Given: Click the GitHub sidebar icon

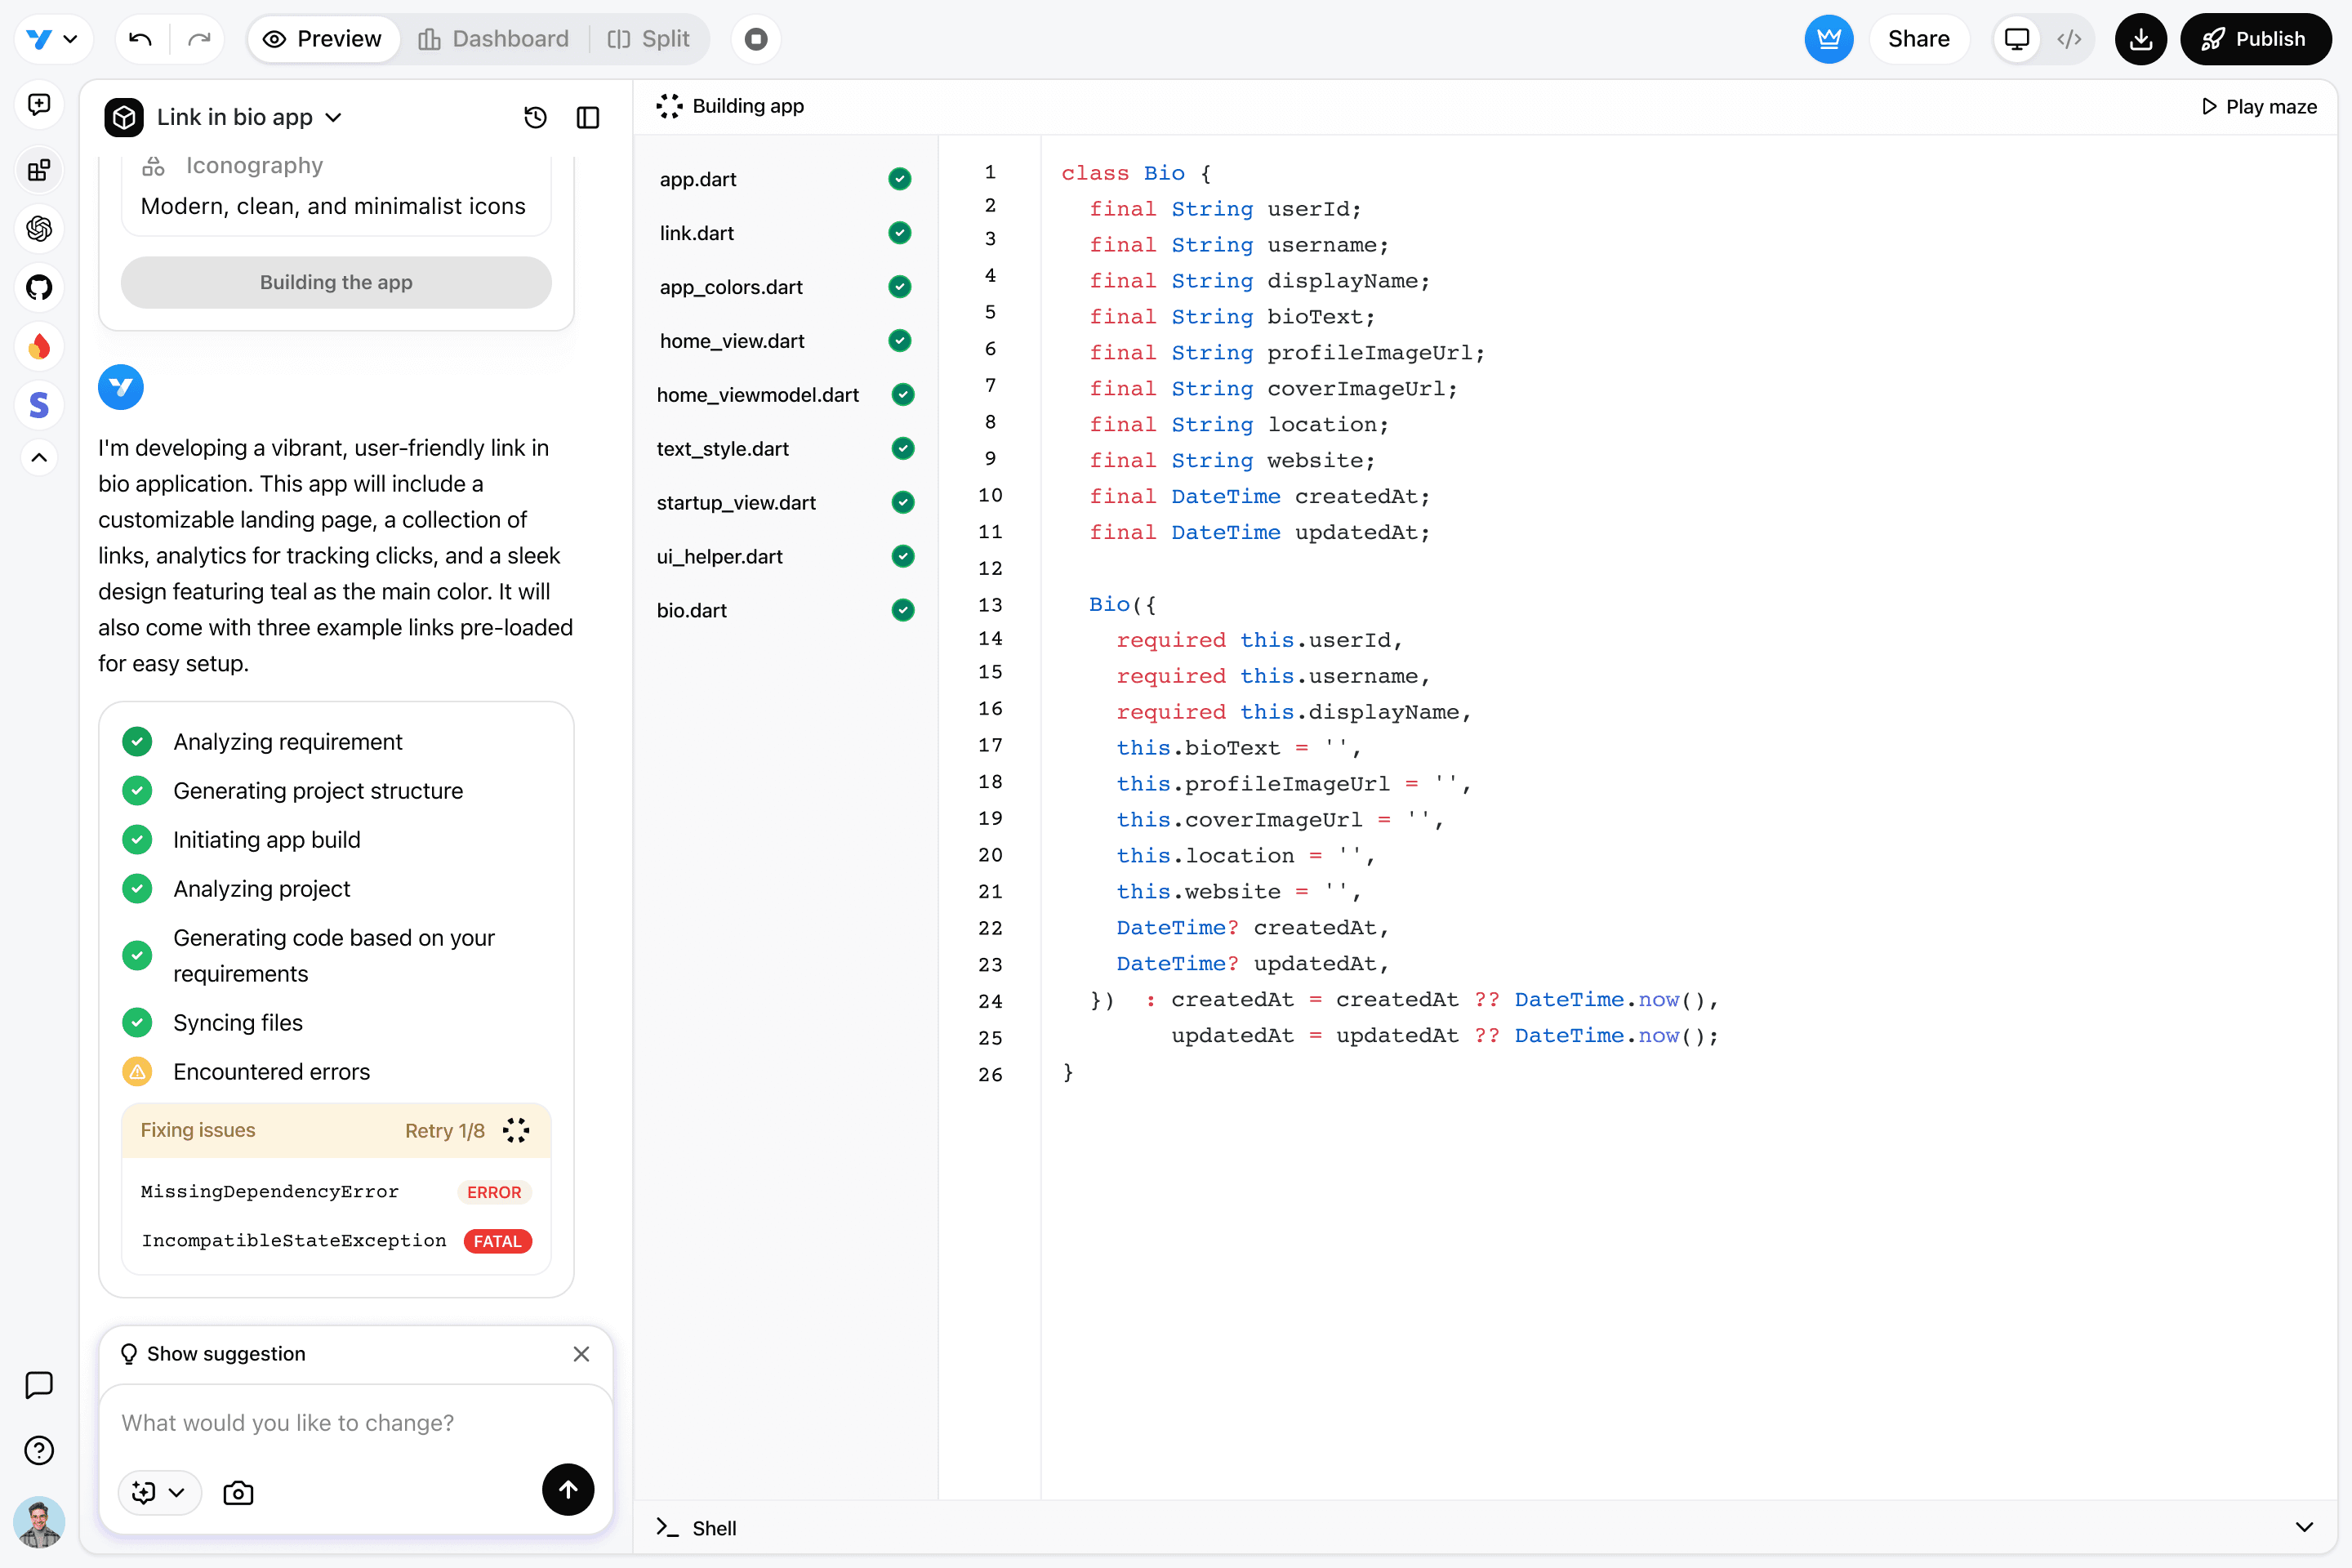Looking at the screenshot, I should [x=39, y=288].
